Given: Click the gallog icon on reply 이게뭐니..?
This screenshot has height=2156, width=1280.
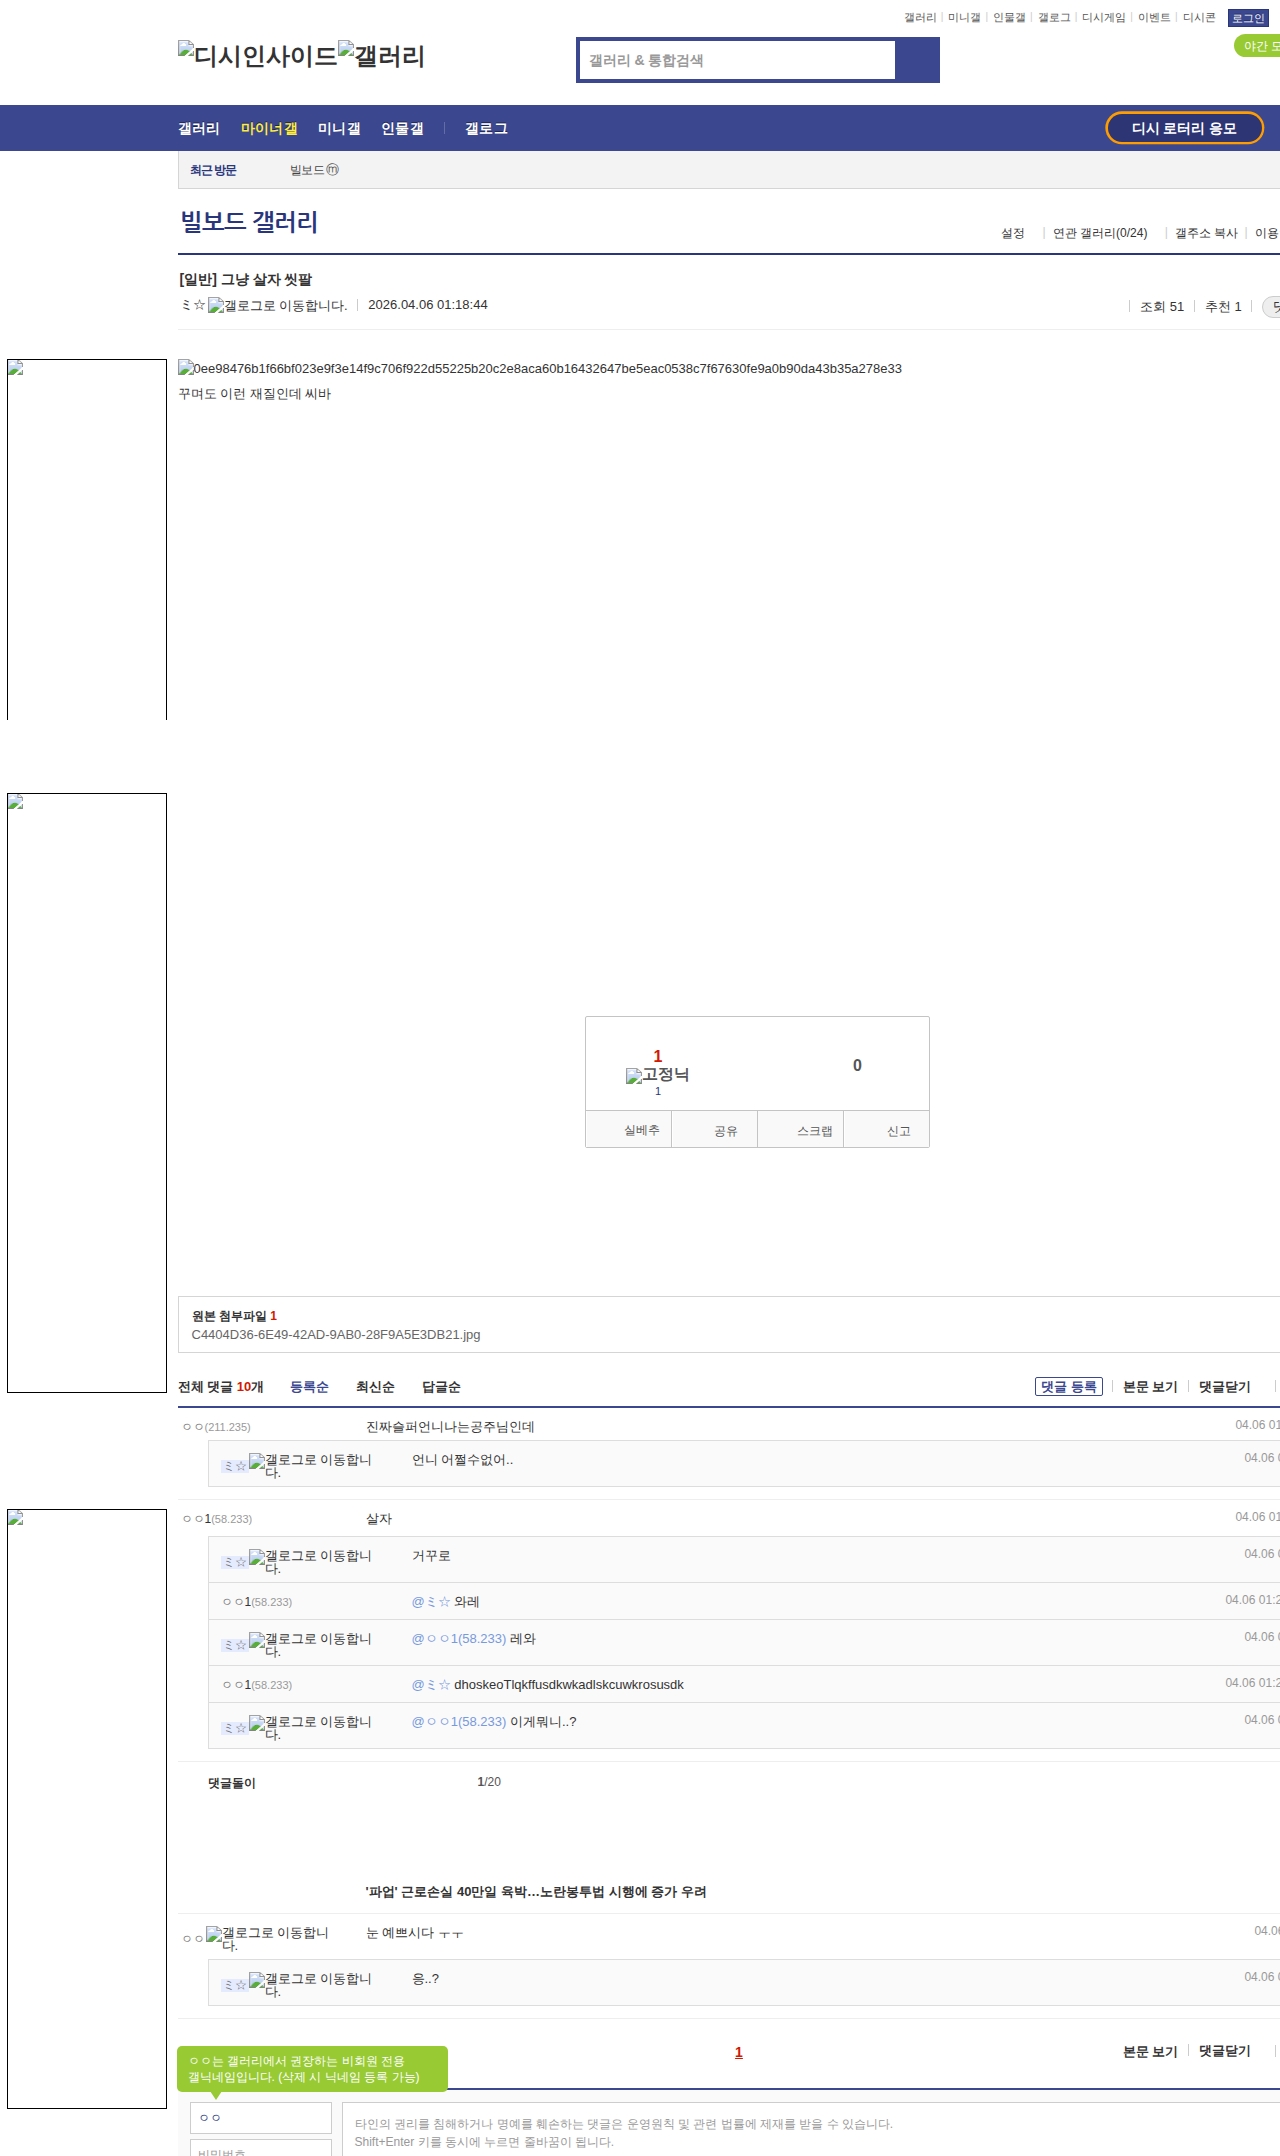Looking at the screenshot, I should tap(310, 1728).
